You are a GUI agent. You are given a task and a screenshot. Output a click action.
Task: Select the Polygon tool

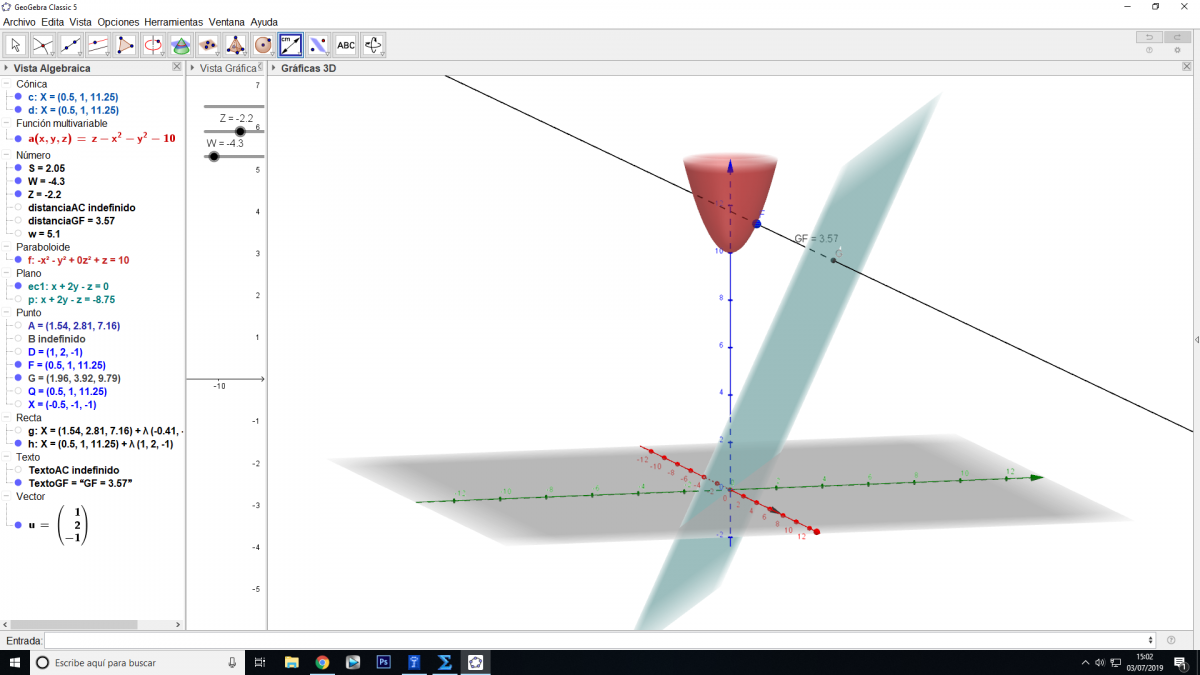pyautogui.click(x=126, y=44)
